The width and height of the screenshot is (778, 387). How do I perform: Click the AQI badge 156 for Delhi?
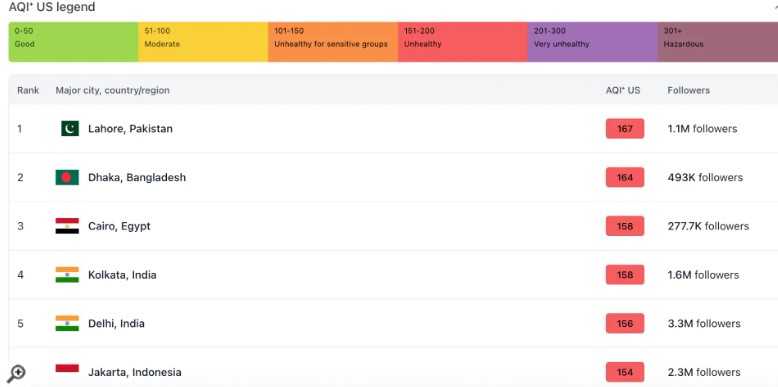[625, 323]
